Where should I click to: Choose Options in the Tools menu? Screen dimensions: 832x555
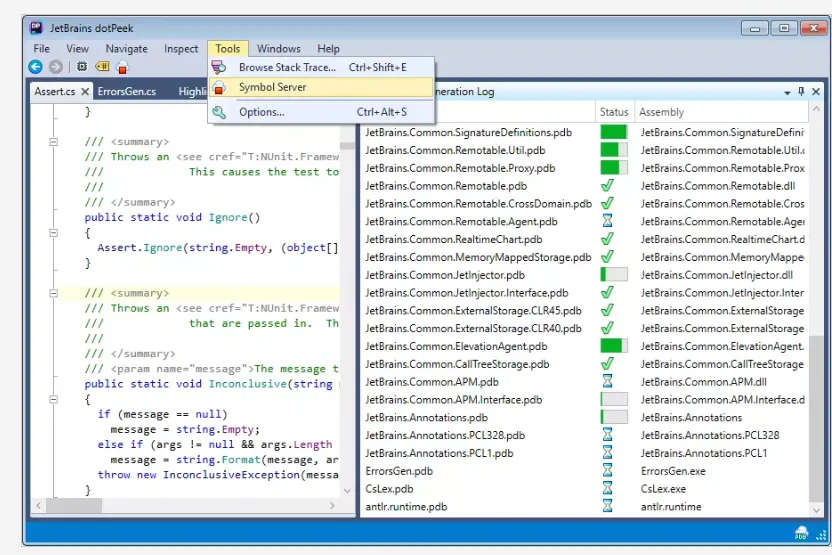coord(322,112)
